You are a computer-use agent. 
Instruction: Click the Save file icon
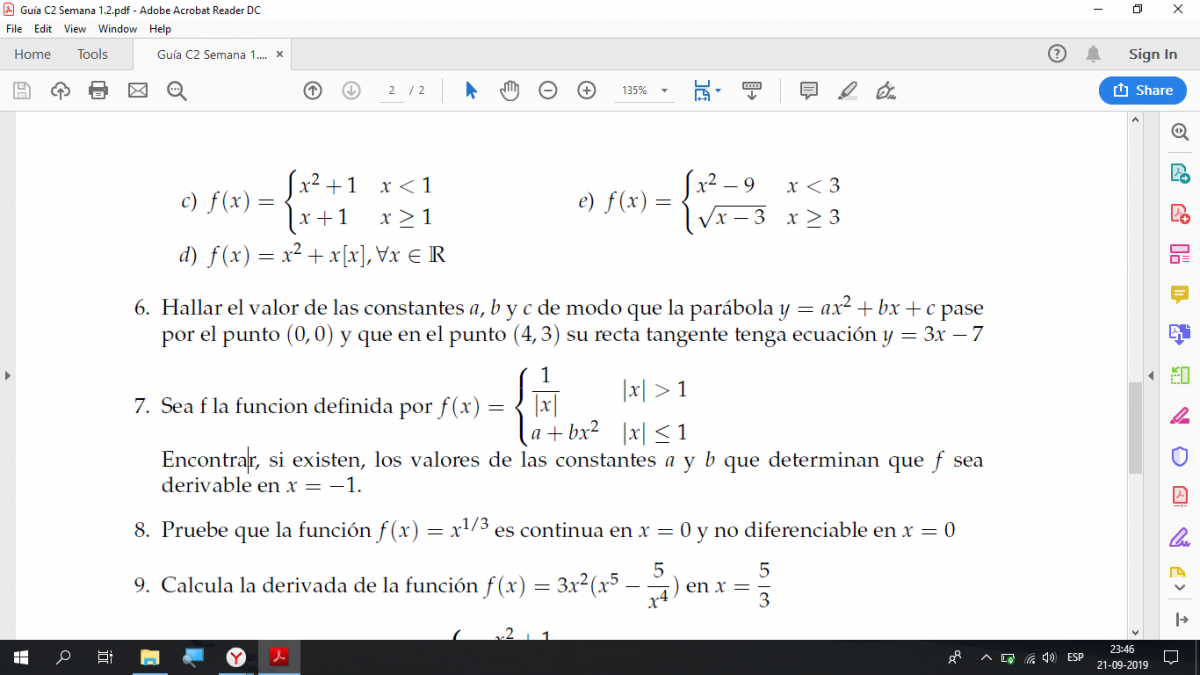coord(22,91)
